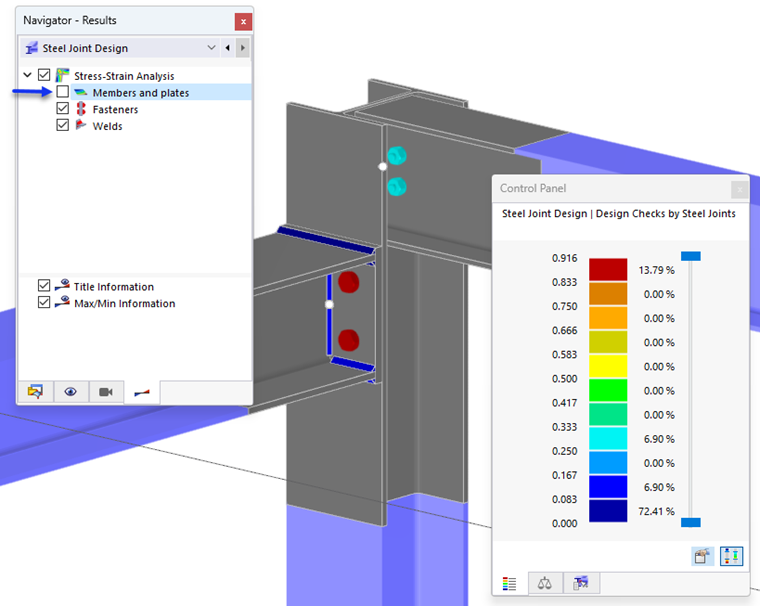
Task: Click the dark navy legend swatch
Action: click(x=608, y=510)
